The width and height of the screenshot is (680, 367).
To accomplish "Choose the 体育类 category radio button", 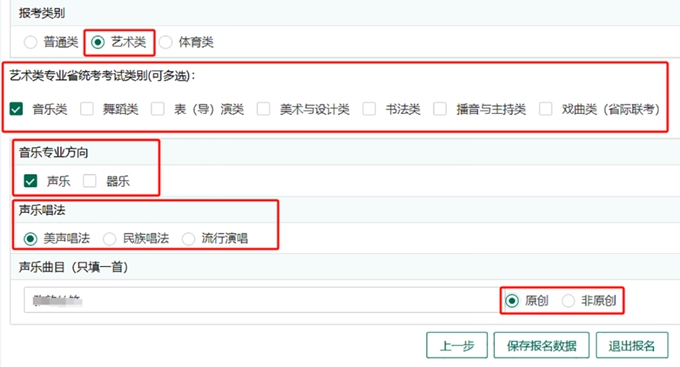I will tap(165, 42).
